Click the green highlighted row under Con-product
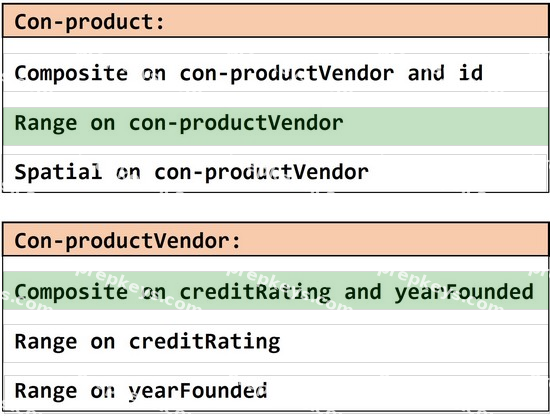The width and height of the screenshot is (550, 418). coord(275,126)
